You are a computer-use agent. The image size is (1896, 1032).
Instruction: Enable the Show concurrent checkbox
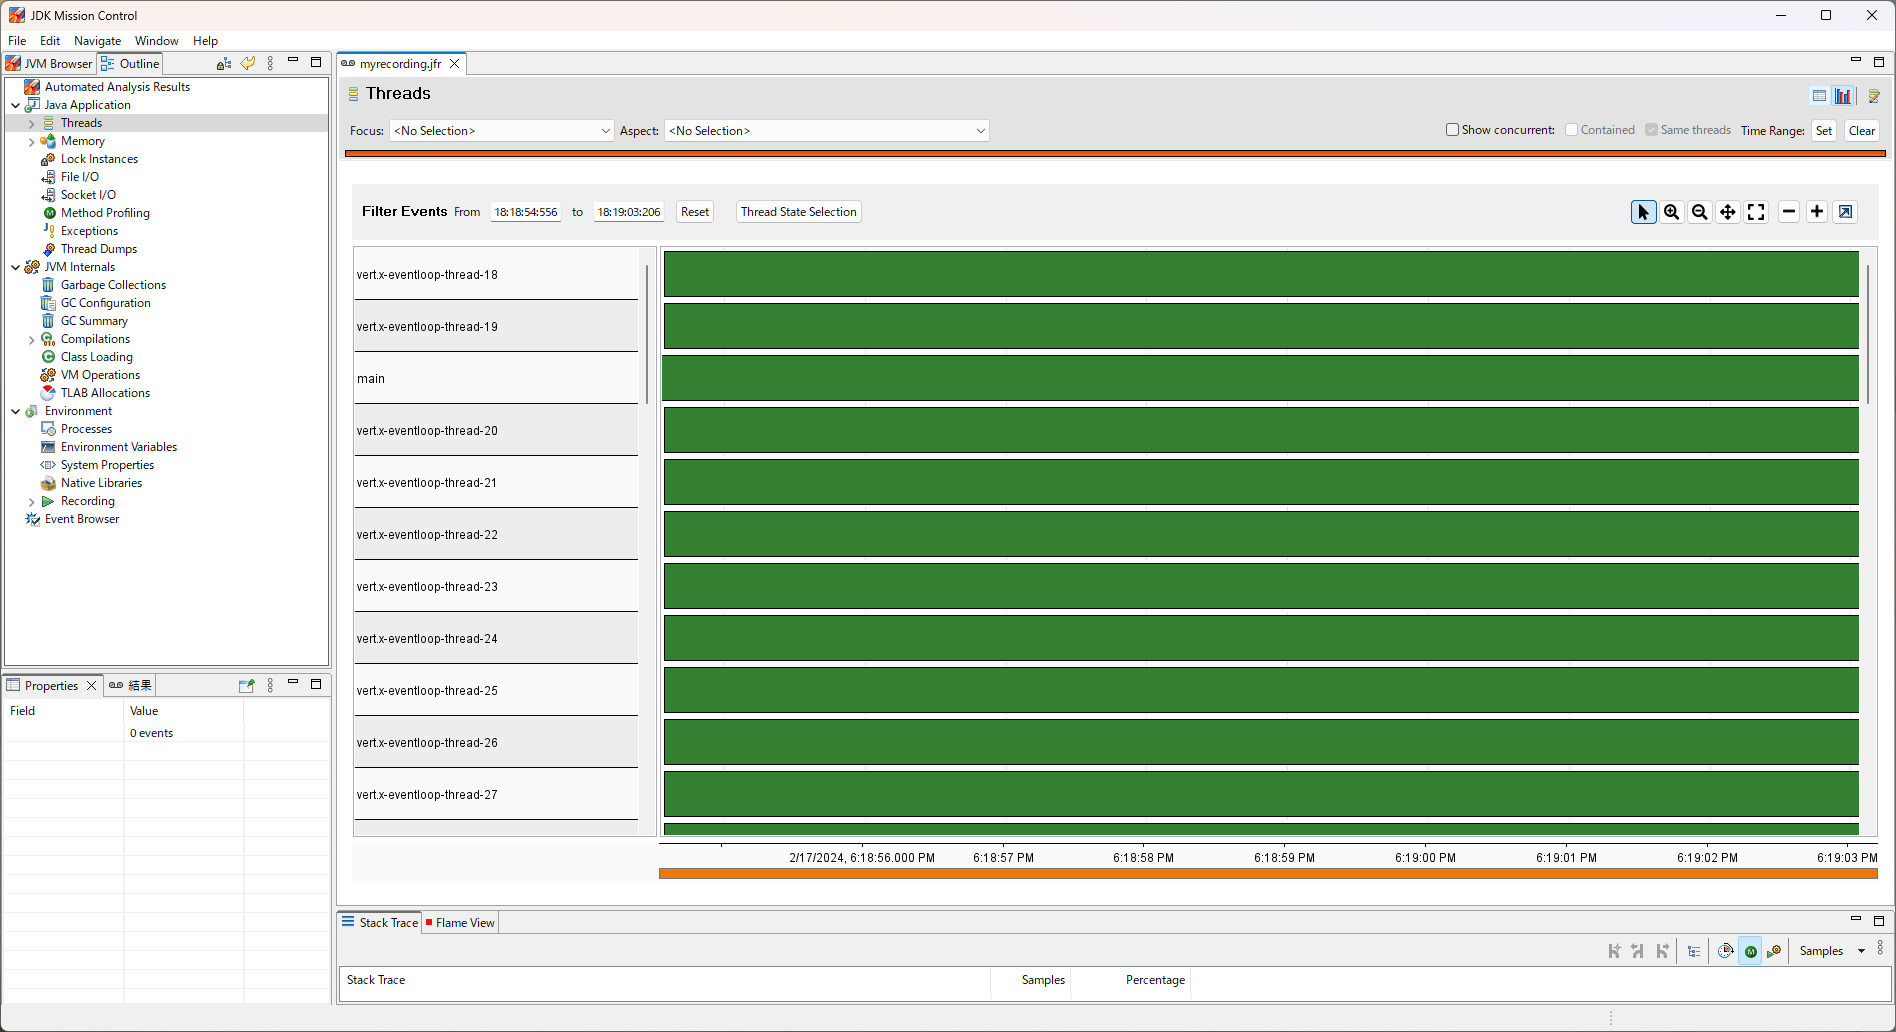(x=1453, y=129)
